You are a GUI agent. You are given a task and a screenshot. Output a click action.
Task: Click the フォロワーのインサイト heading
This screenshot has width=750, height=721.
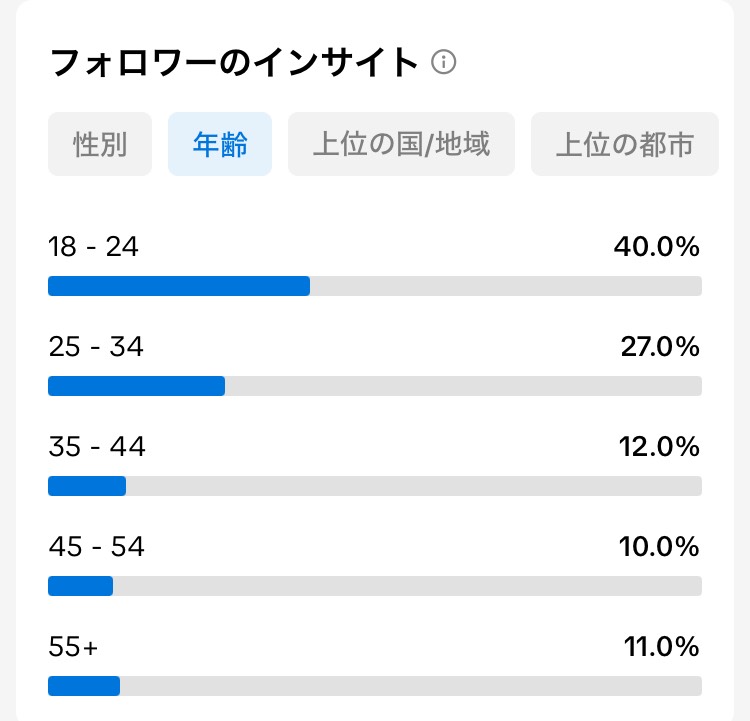[x=234, y=63]
